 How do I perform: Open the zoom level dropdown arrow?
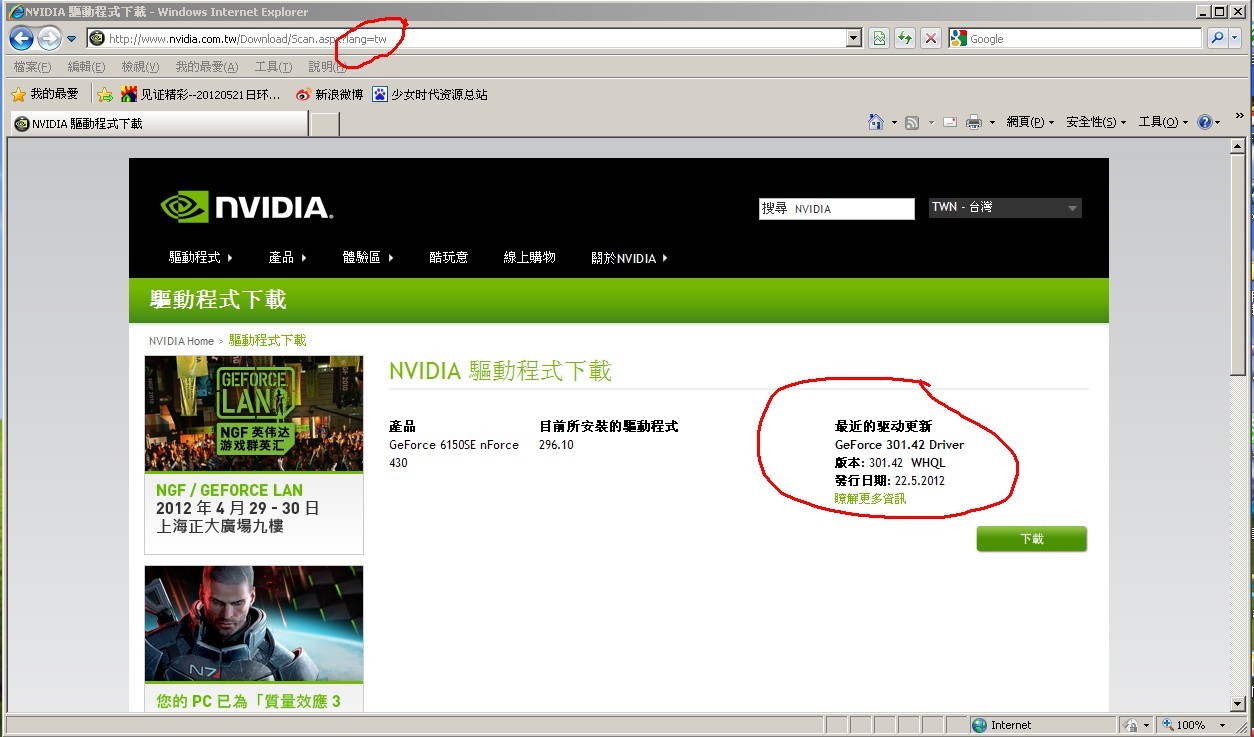pos(1222,725)
